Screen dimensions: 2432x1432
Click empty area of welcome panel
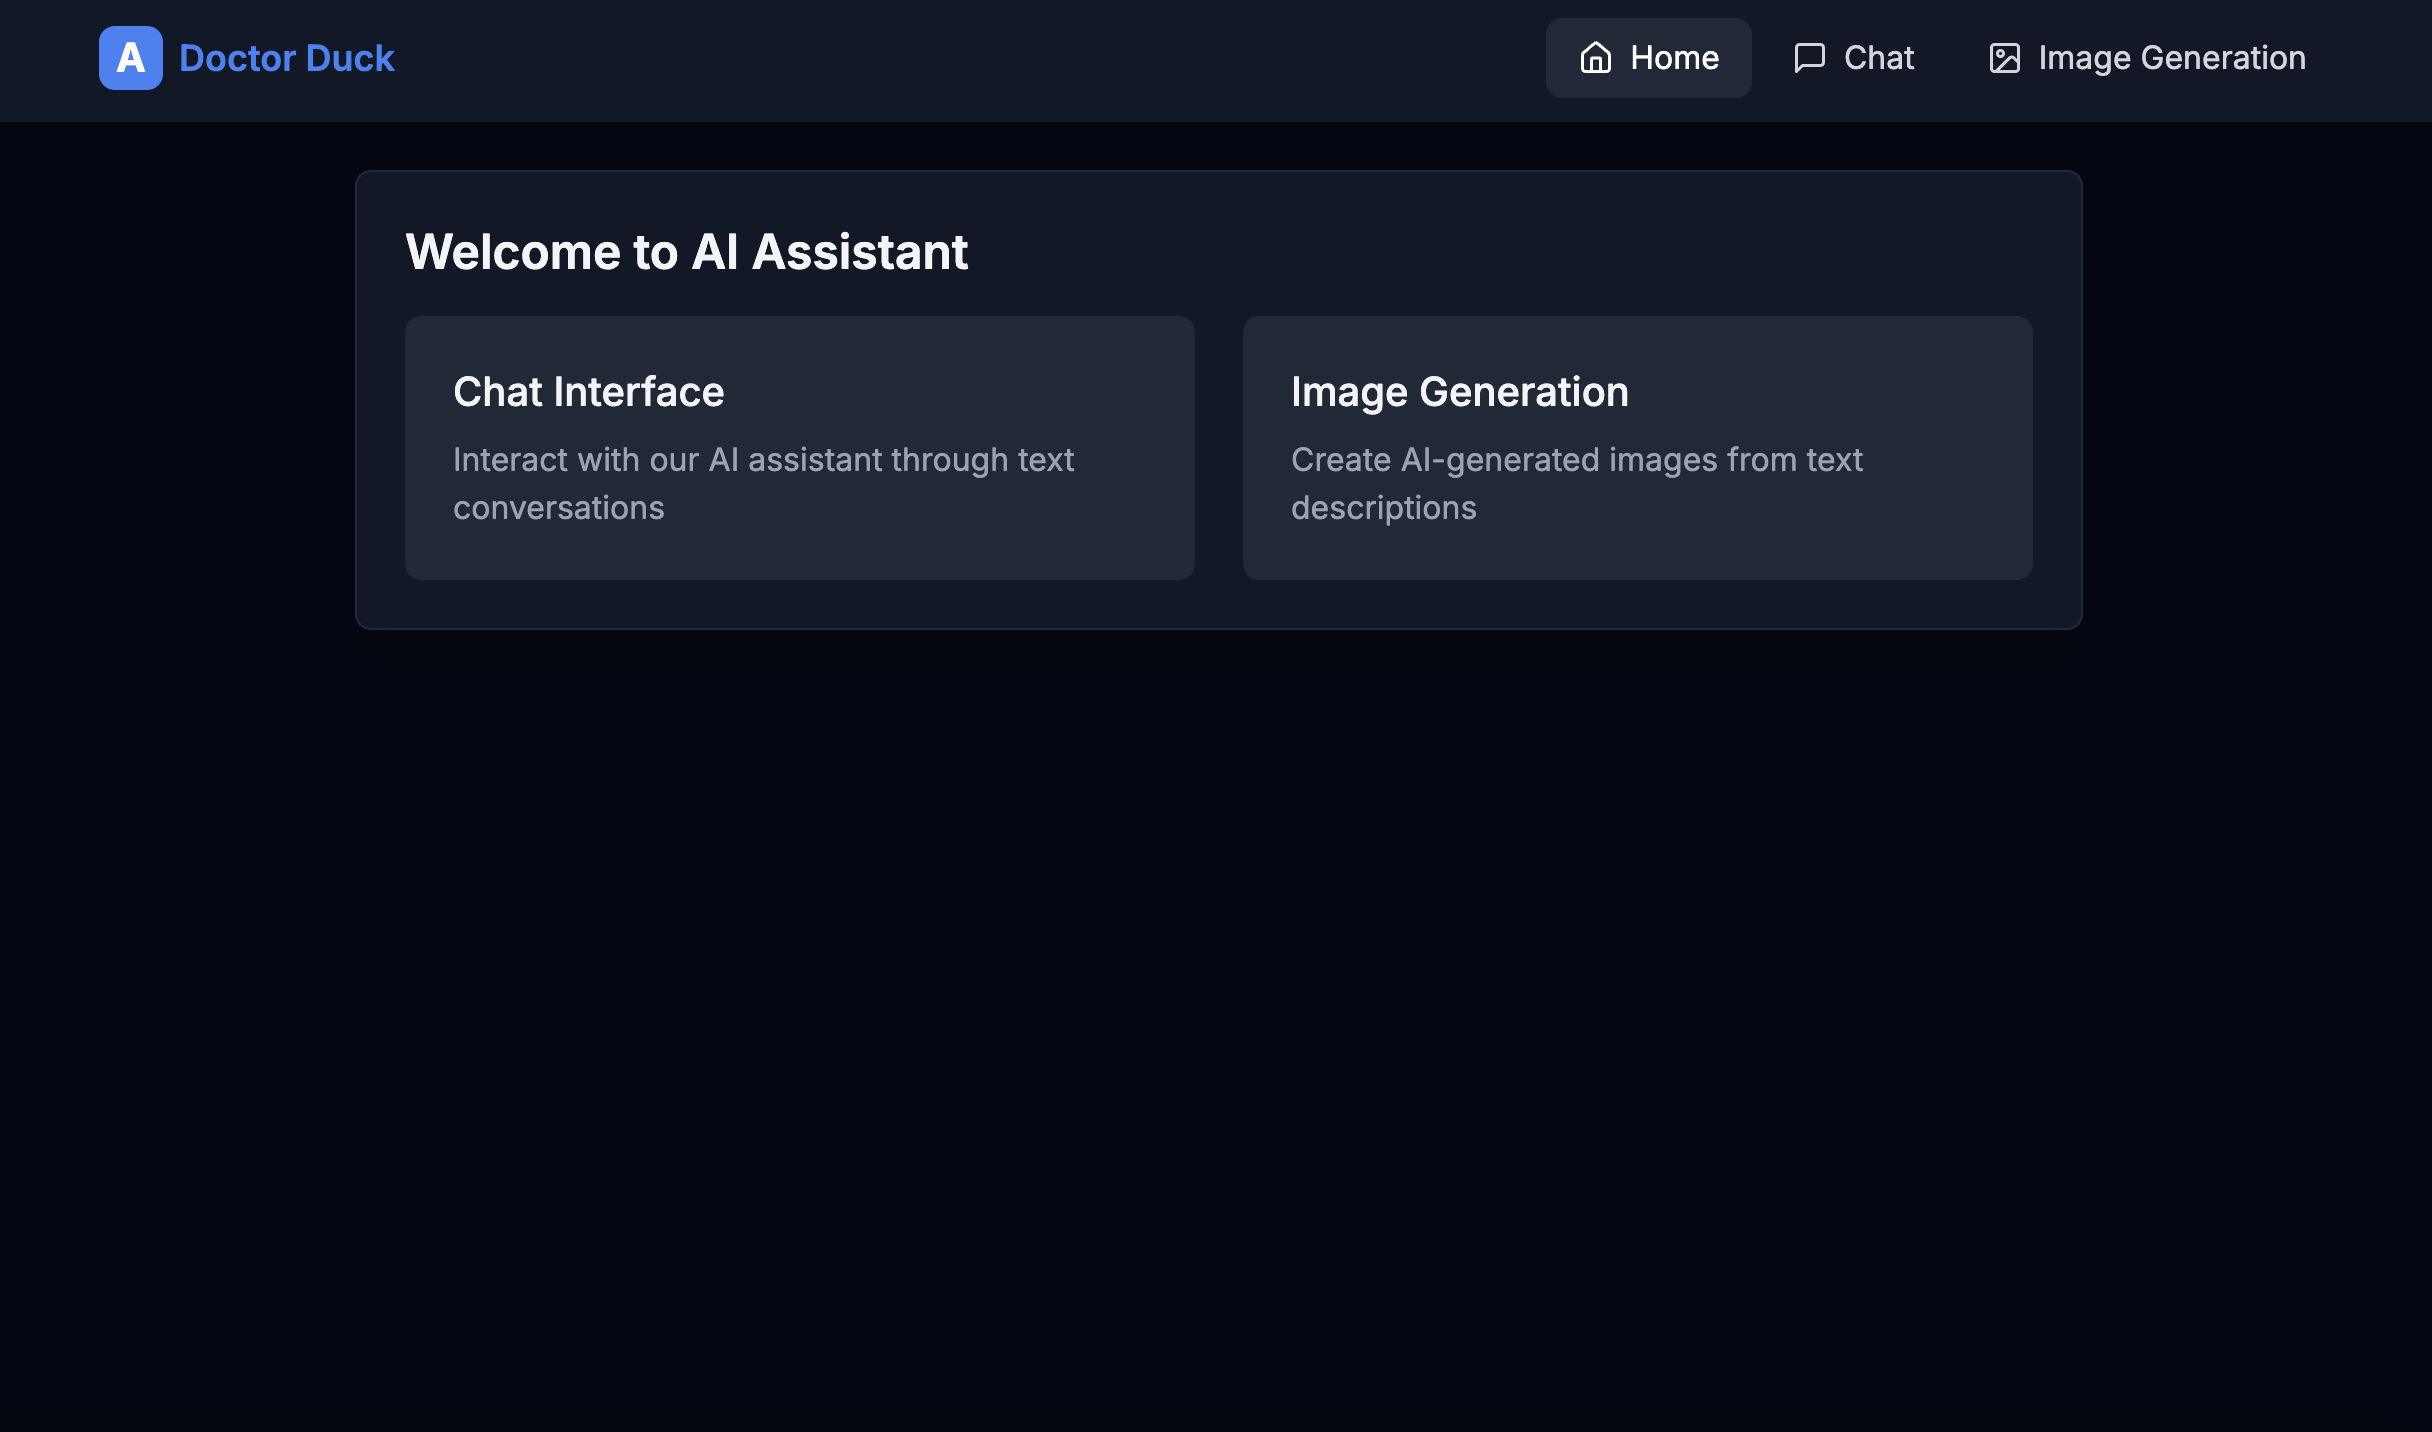tap(1500, 250)
